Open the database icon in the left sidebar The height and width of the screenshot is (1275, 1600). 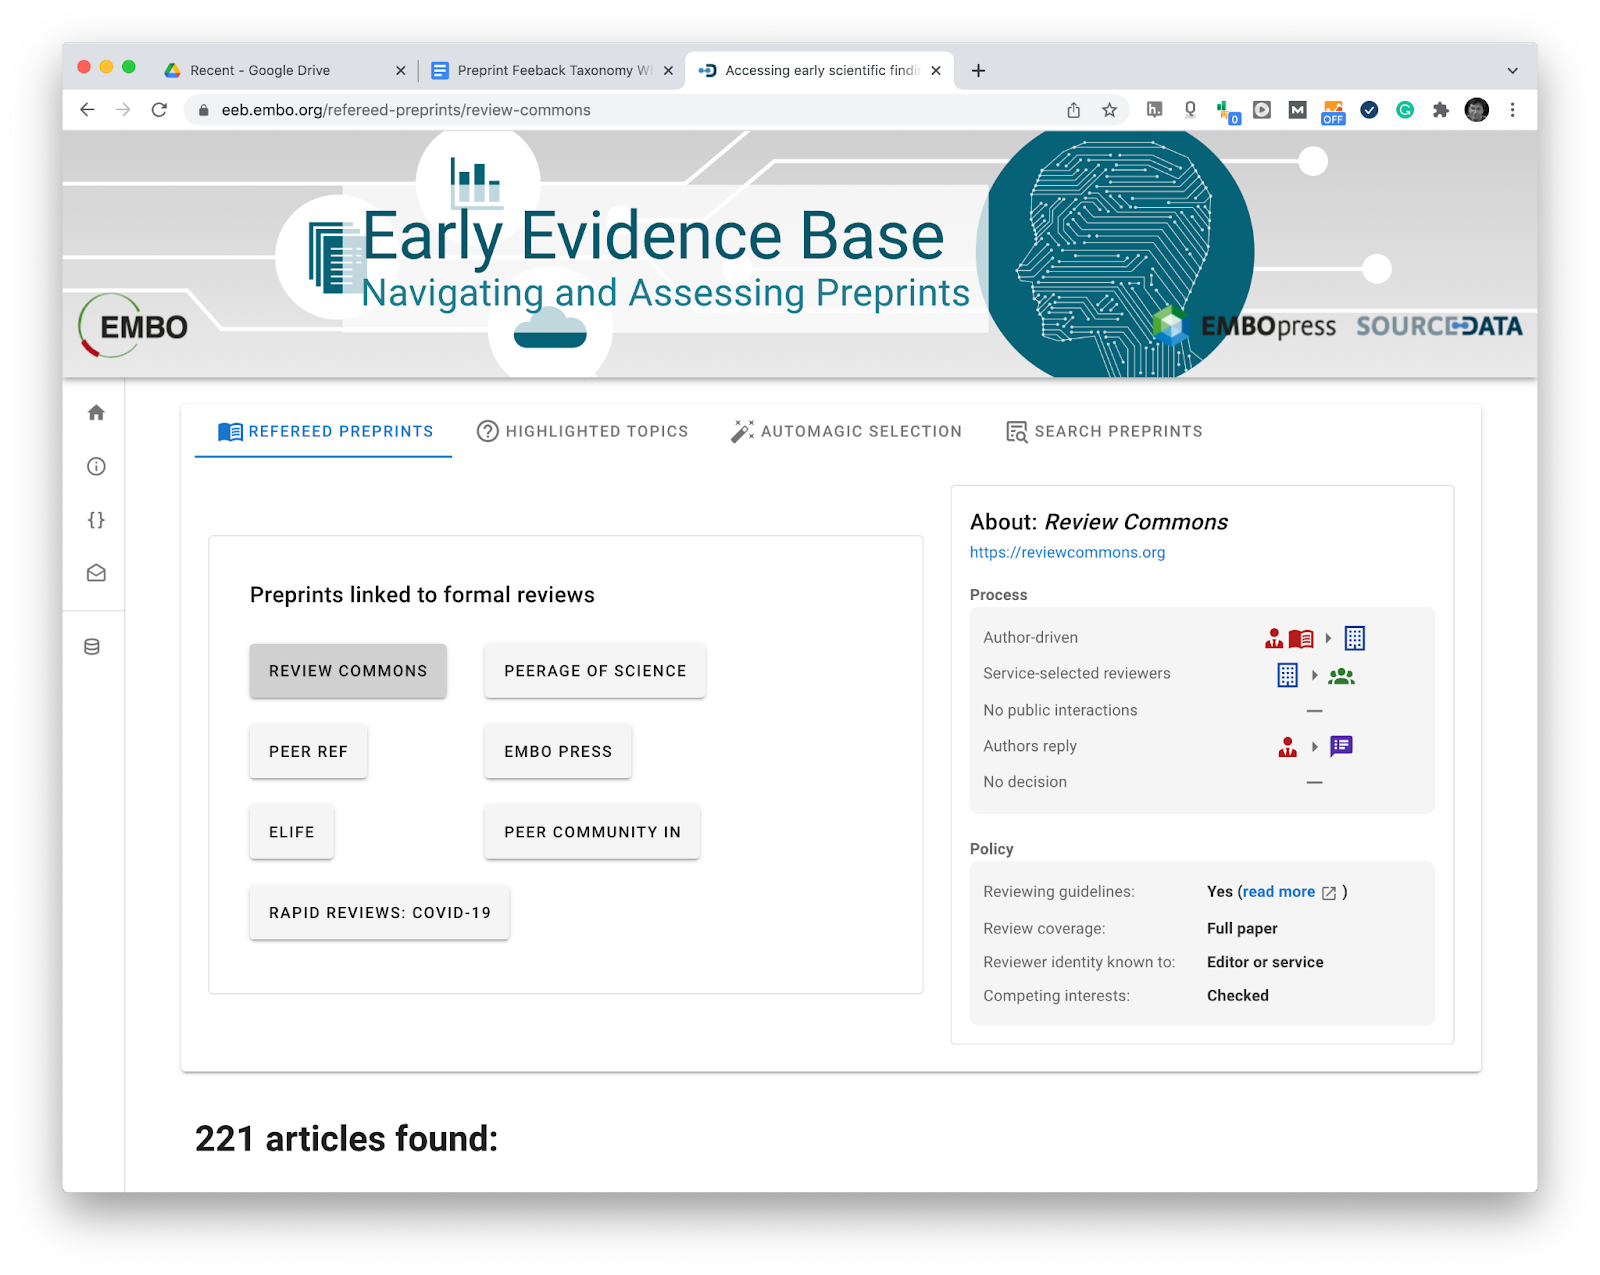pos(92,647)
